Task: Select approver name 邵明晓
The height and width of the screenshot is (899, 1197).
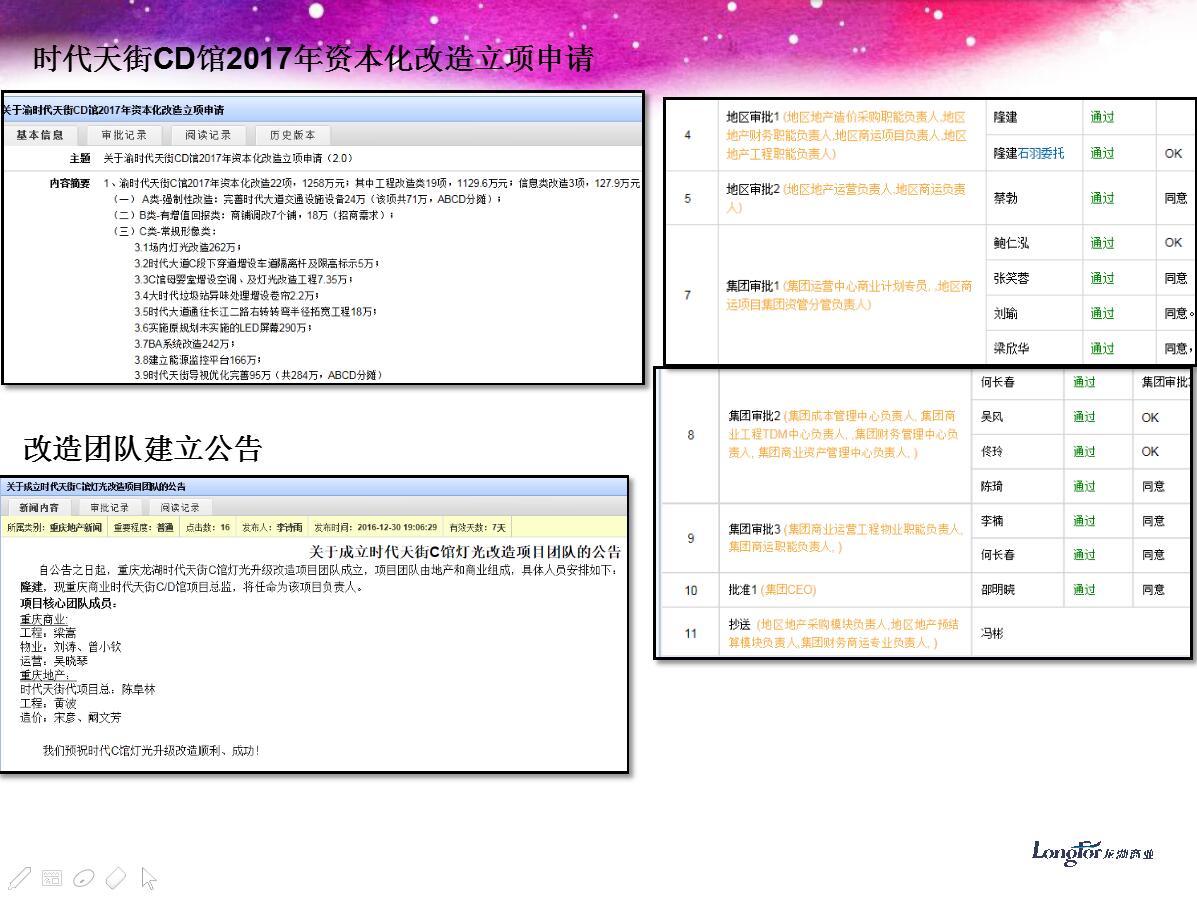Action: pos(997,590)
